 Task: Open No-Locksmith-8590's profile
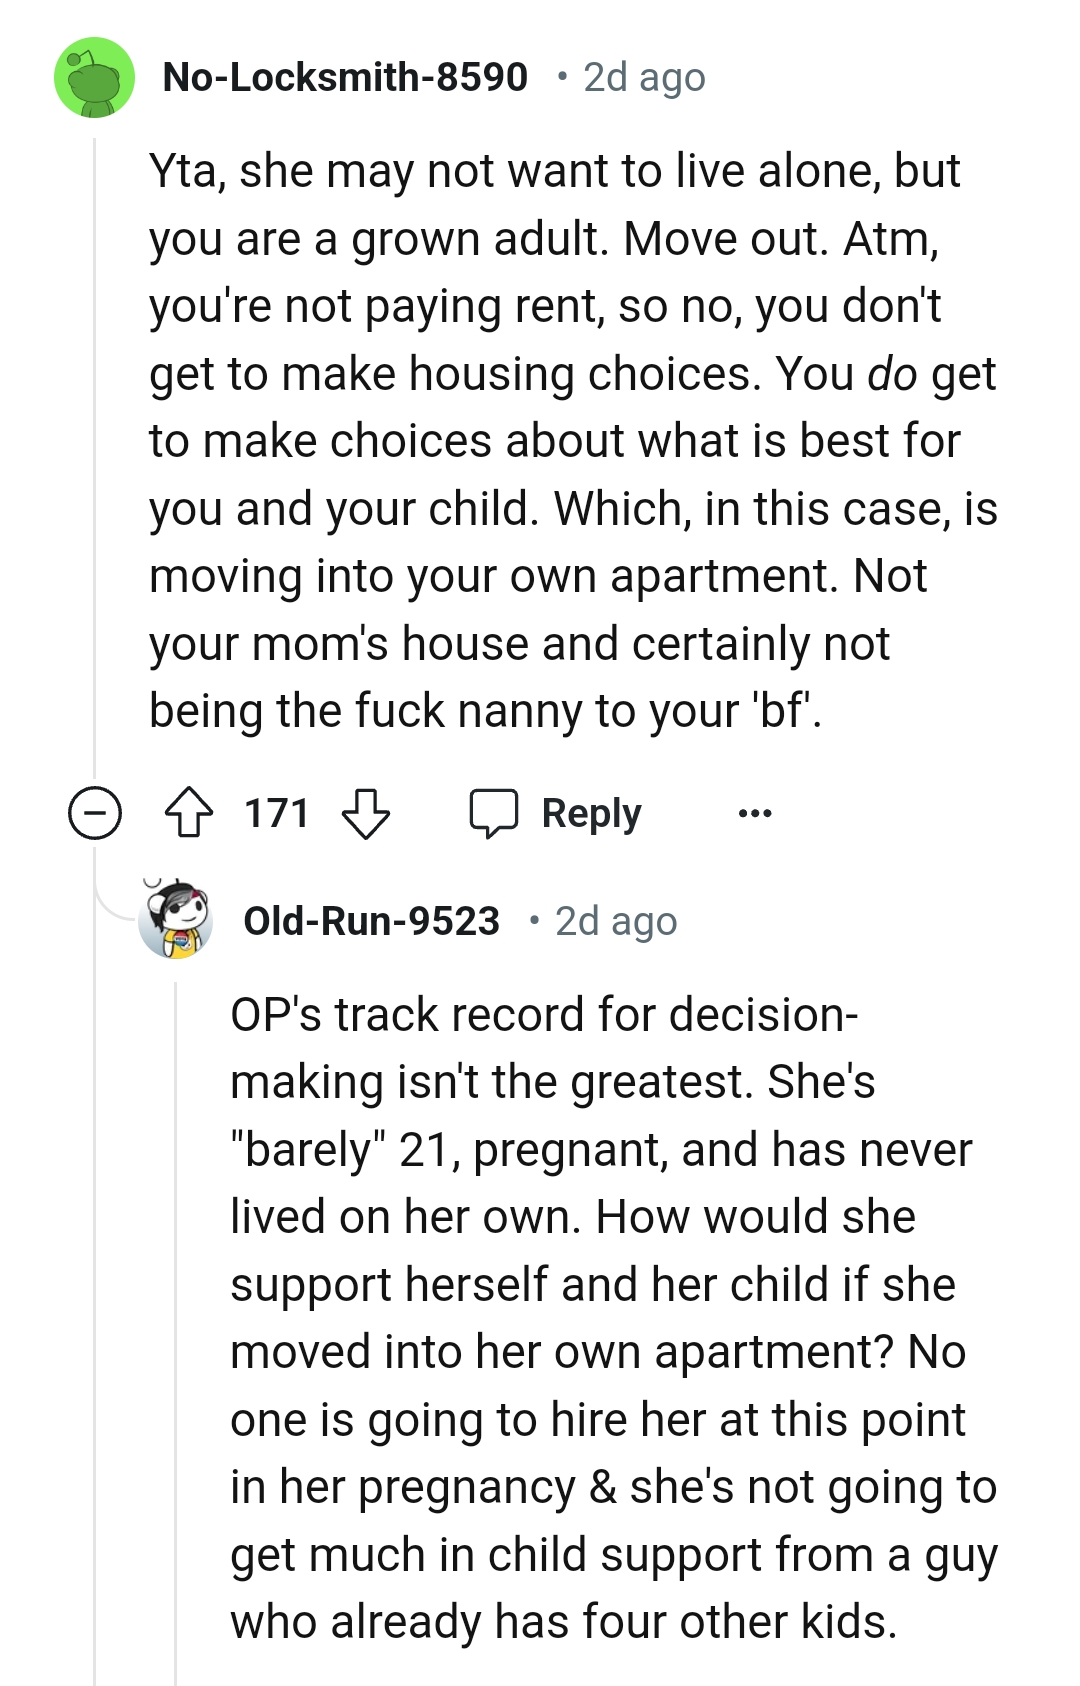345,76
